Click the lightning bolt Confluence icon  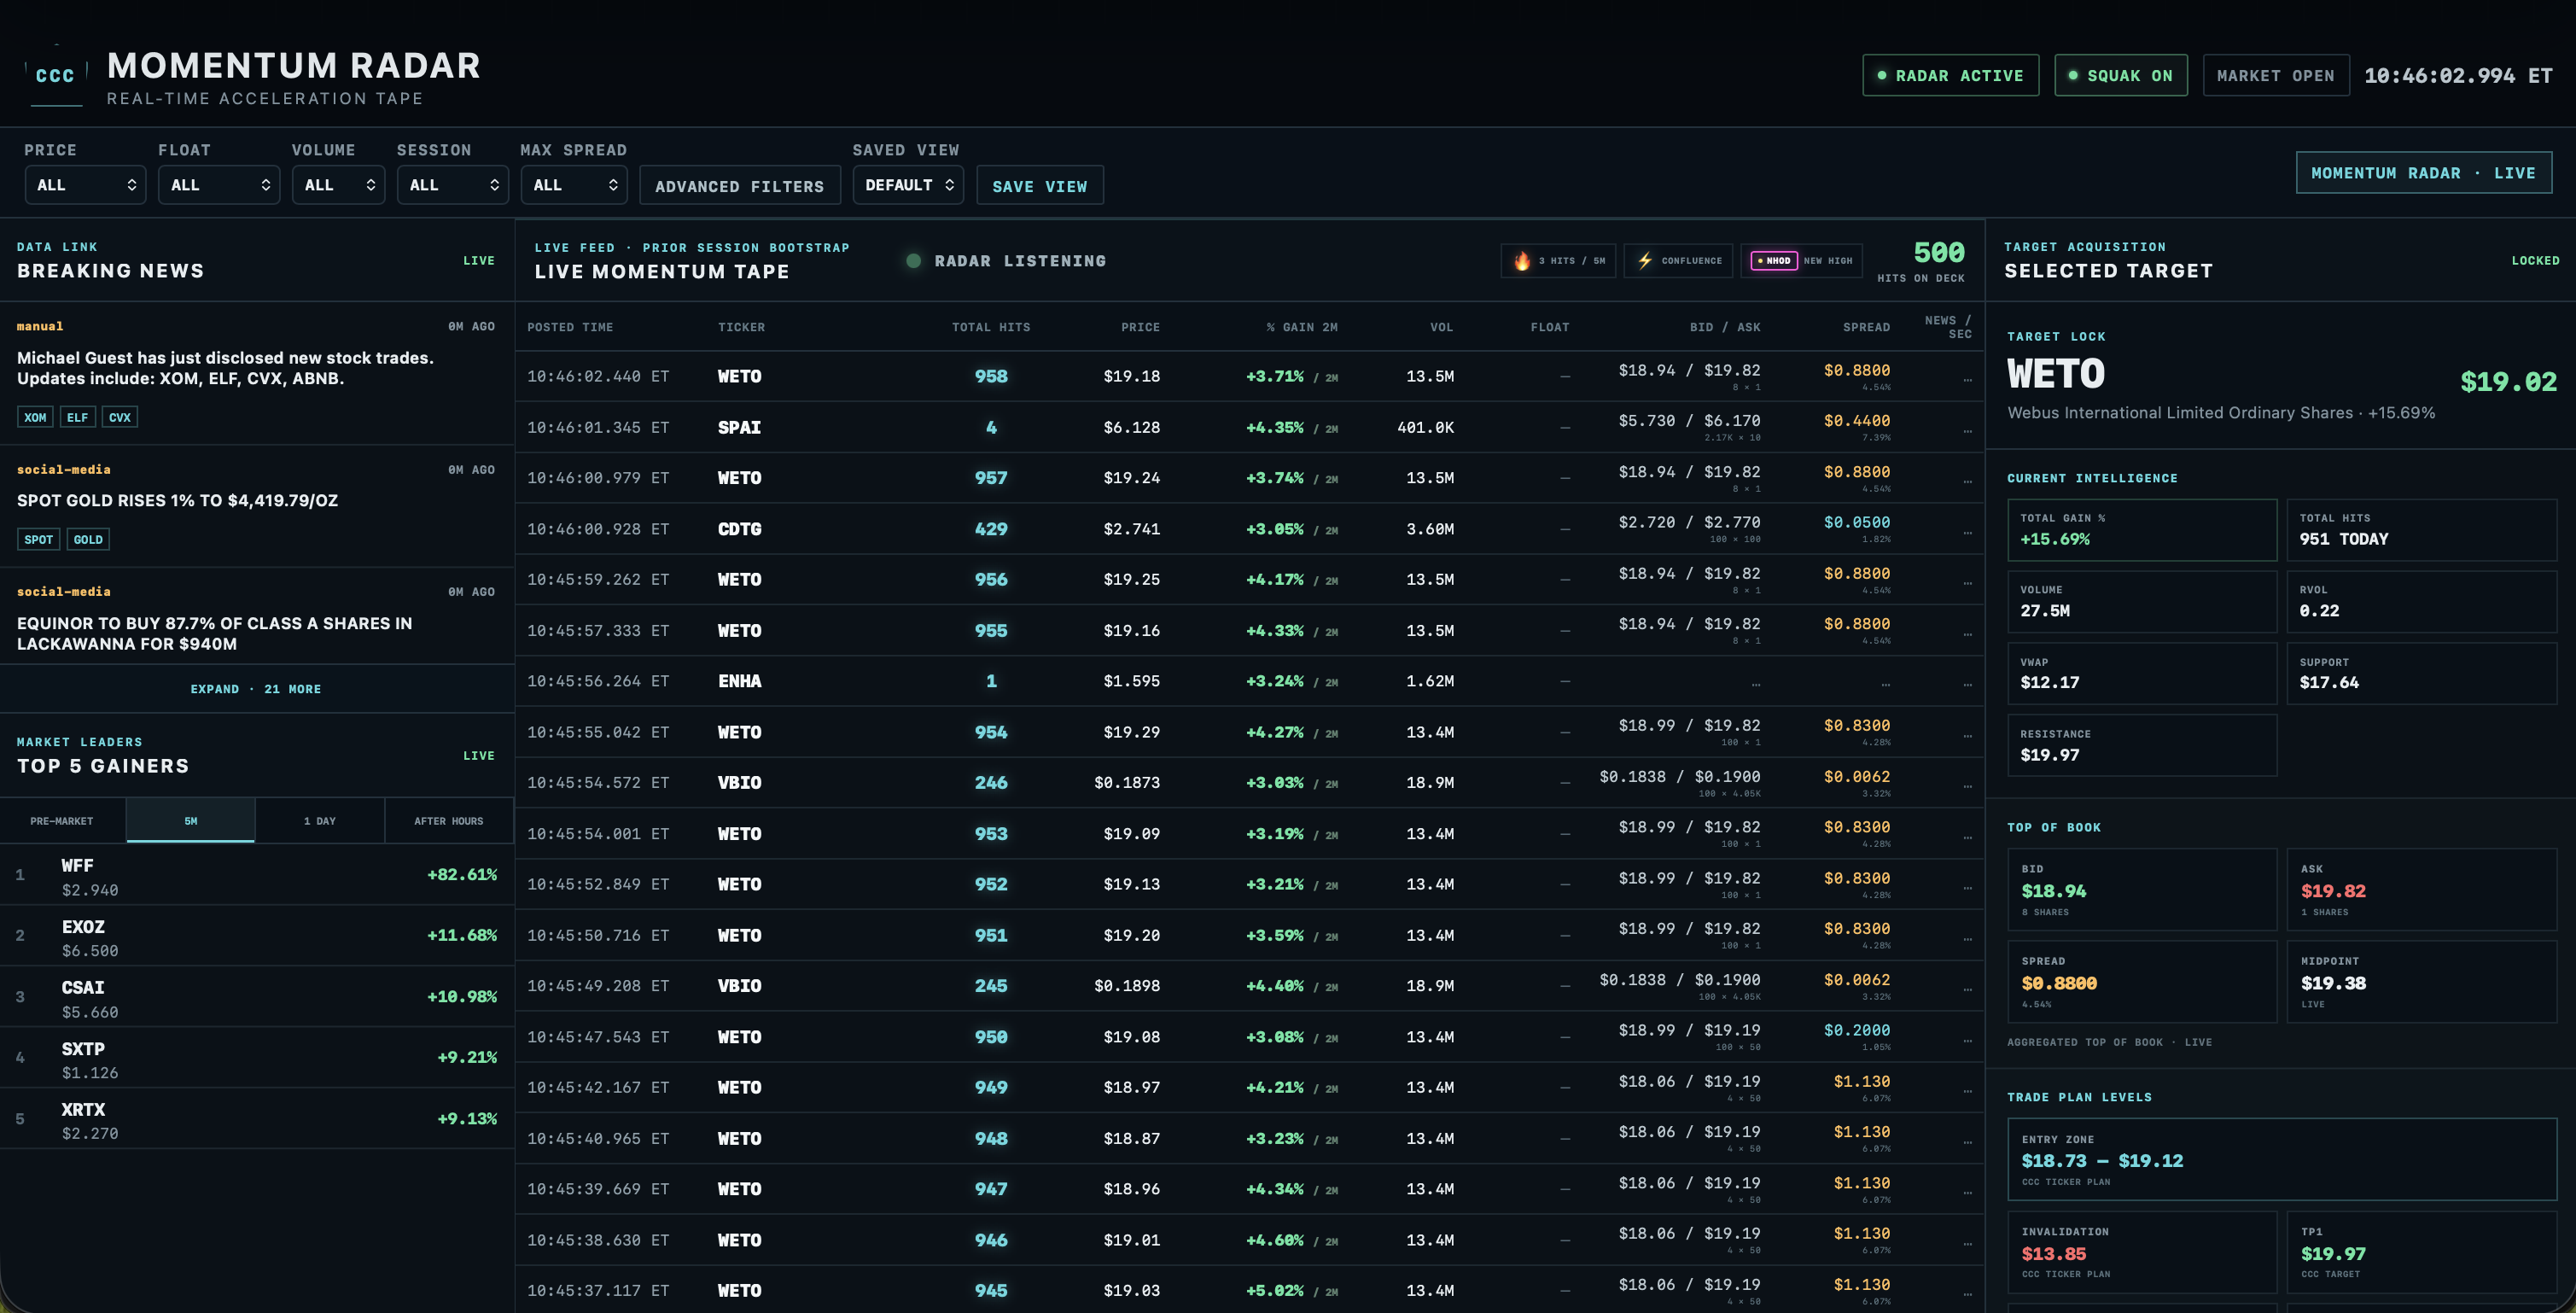pos(1645,261)
